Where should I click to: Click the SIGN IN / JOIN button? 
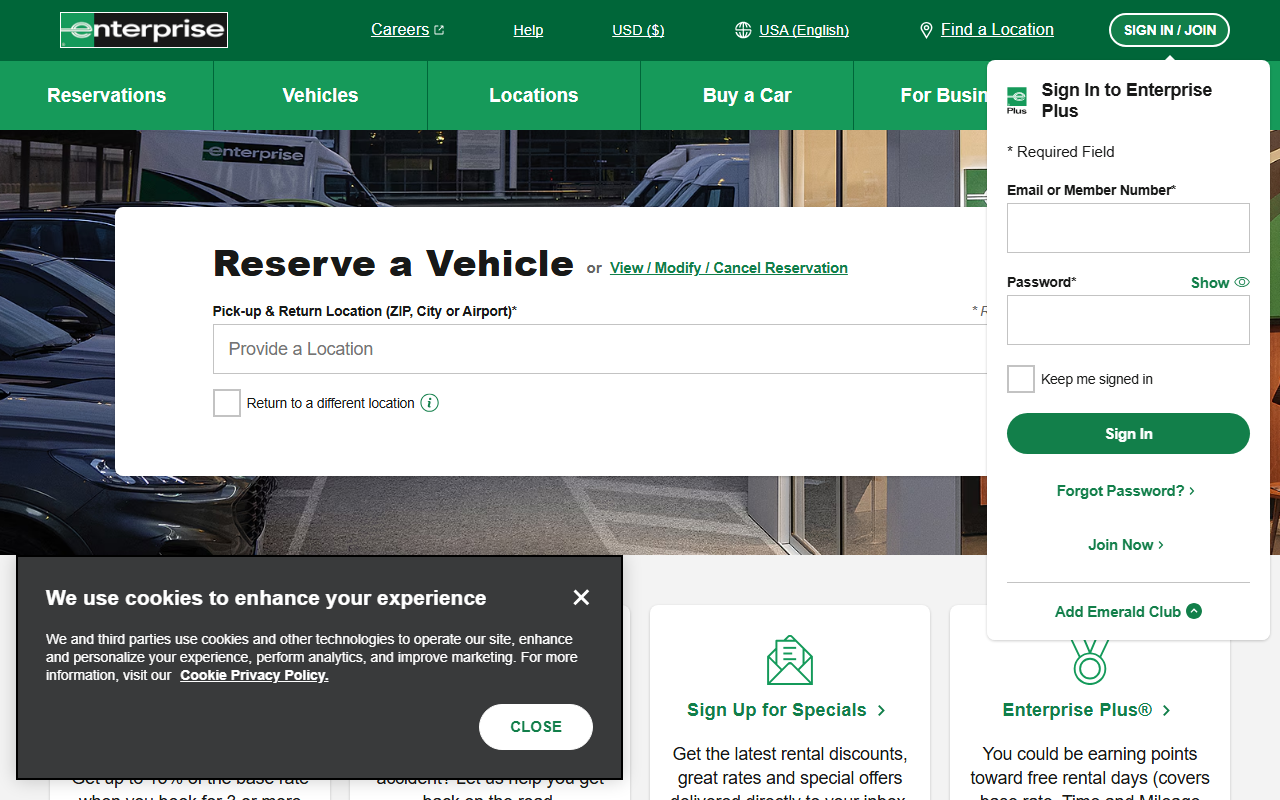coord(1169,30)
